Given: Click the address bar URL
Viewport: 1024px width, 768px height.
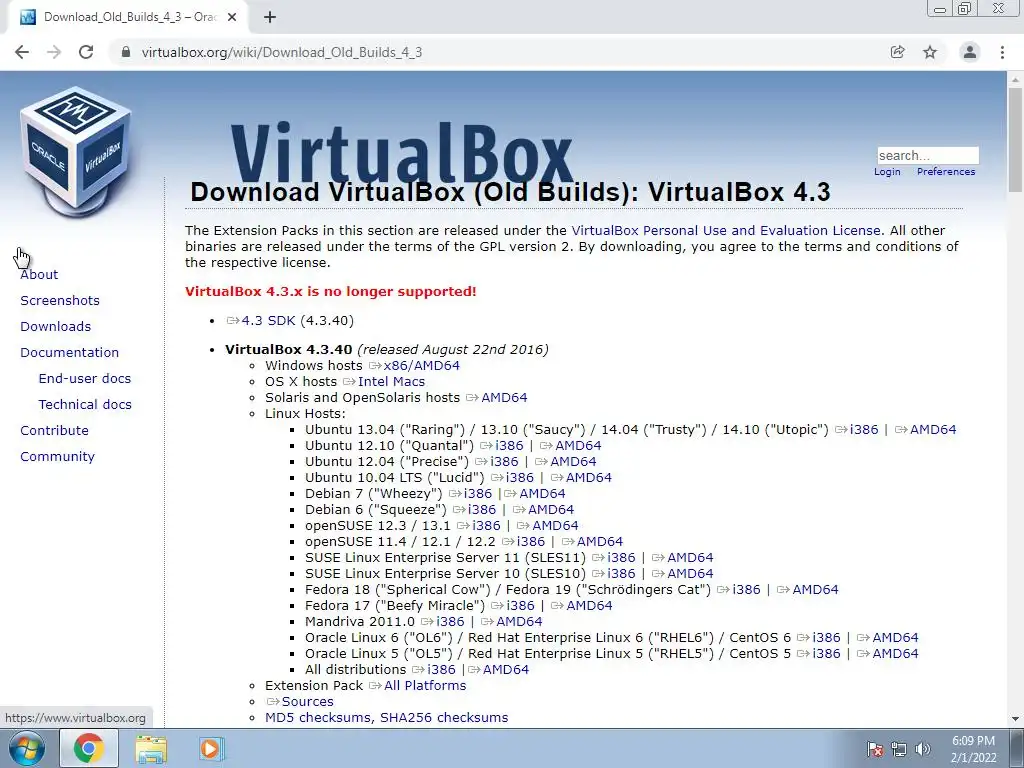Looking at the screenshot, I should [x=282, y=52].
